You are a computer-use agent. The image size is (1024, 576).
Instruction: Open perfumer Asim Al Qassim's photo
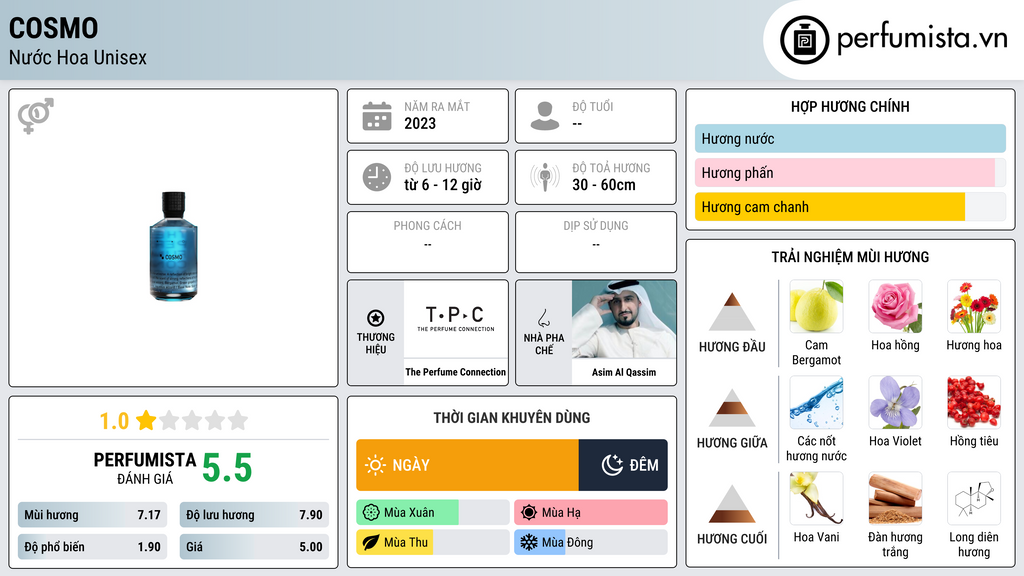click(624, 320)
